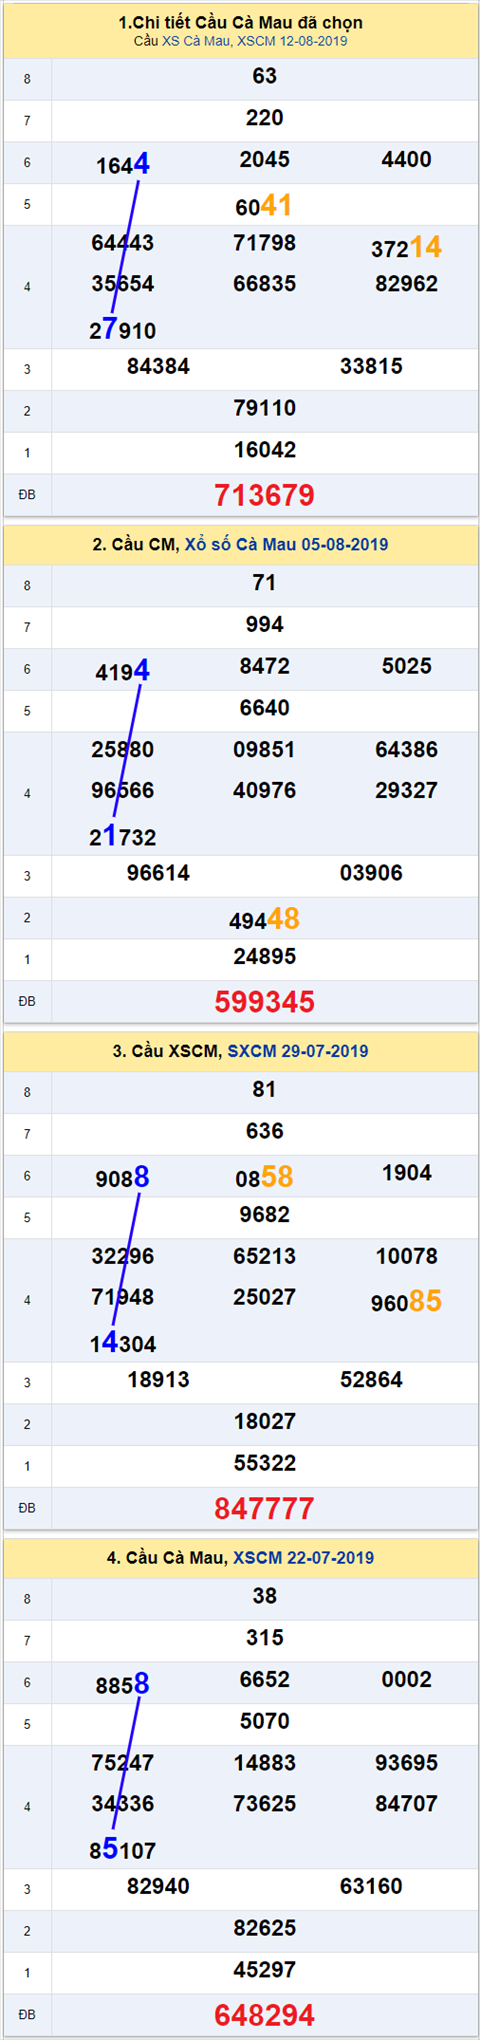Click the number 93695
The height and width of the screenshot is (2040, 480).
pyautogui.click(x=406, y=1763)
